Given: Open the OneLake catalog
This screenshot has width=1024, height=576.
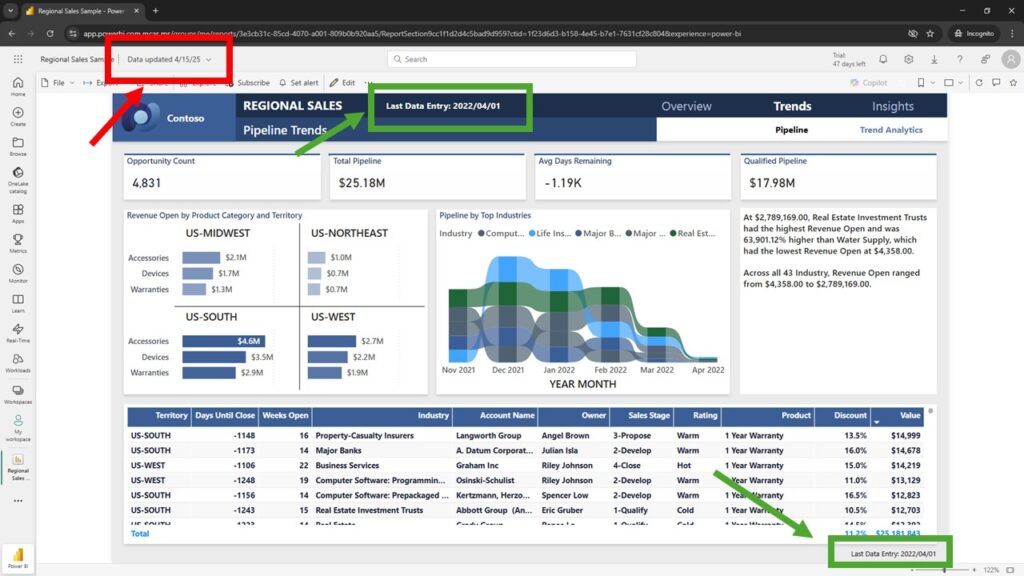Looking at the screenshot, I should (x=18, y=180).
